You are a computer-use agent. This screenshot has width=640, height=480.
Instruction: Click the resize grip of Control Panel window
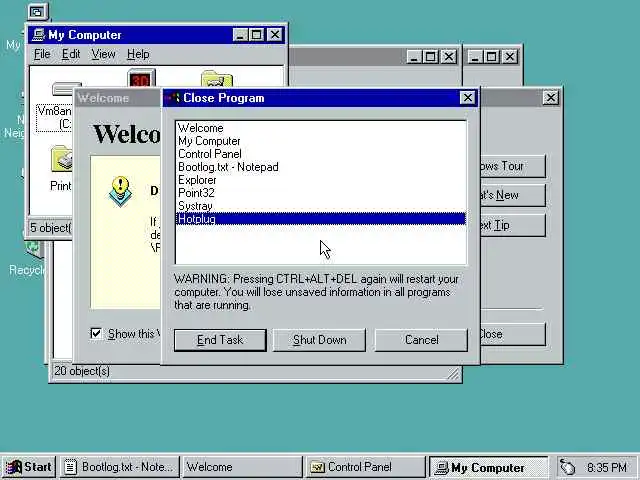click(453, 373)
